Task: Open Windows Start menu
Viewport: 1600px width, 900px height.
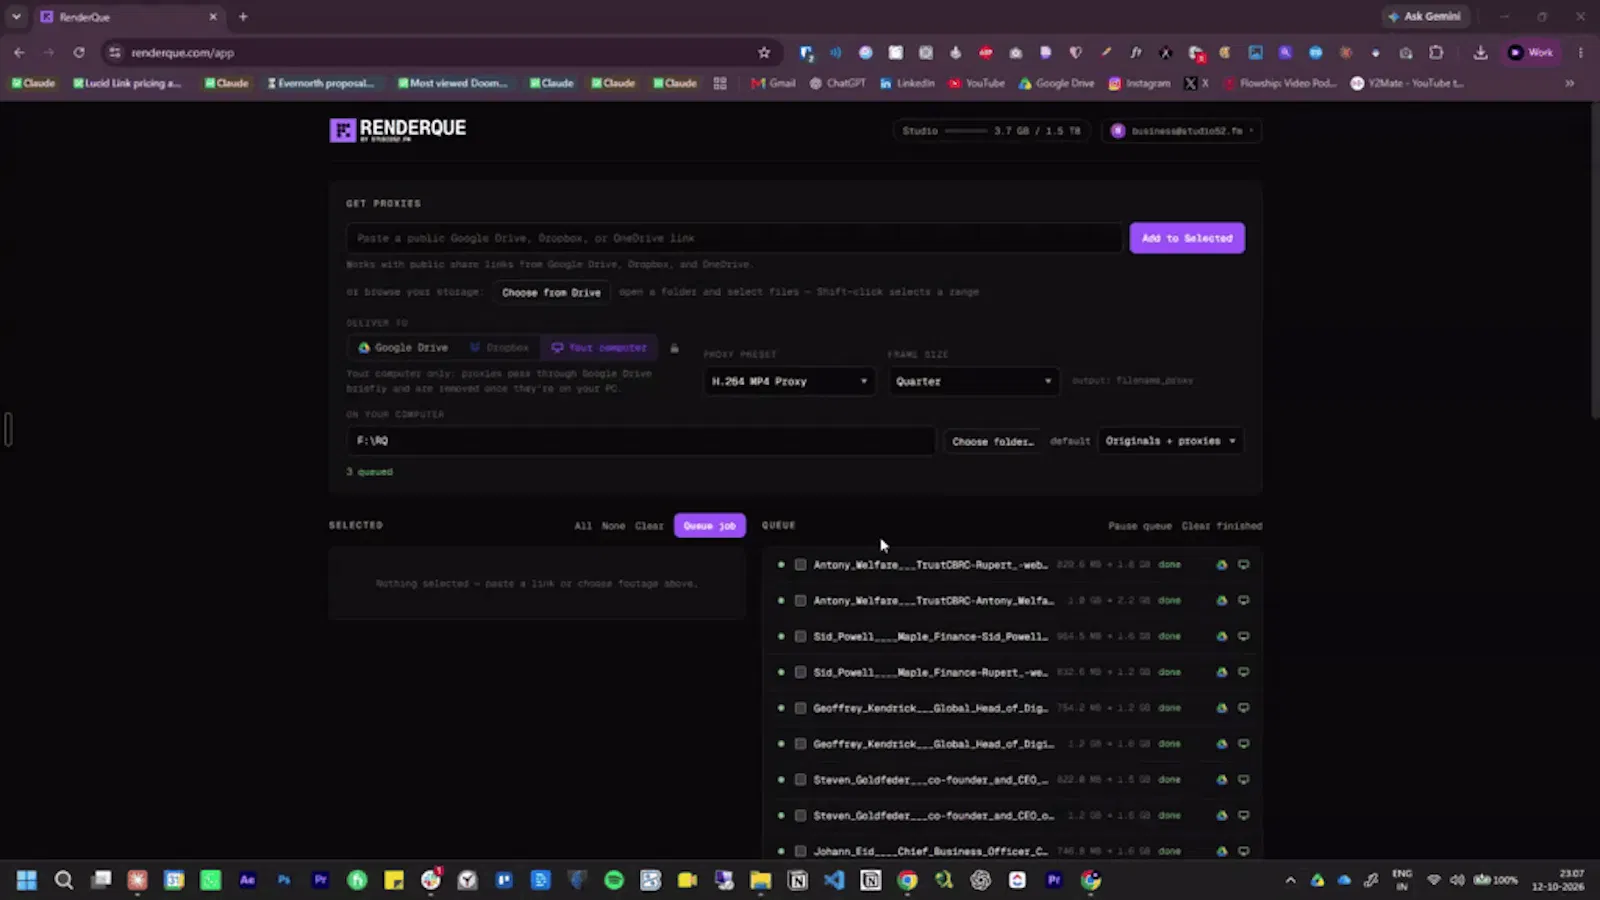Action: pos(27,880)
